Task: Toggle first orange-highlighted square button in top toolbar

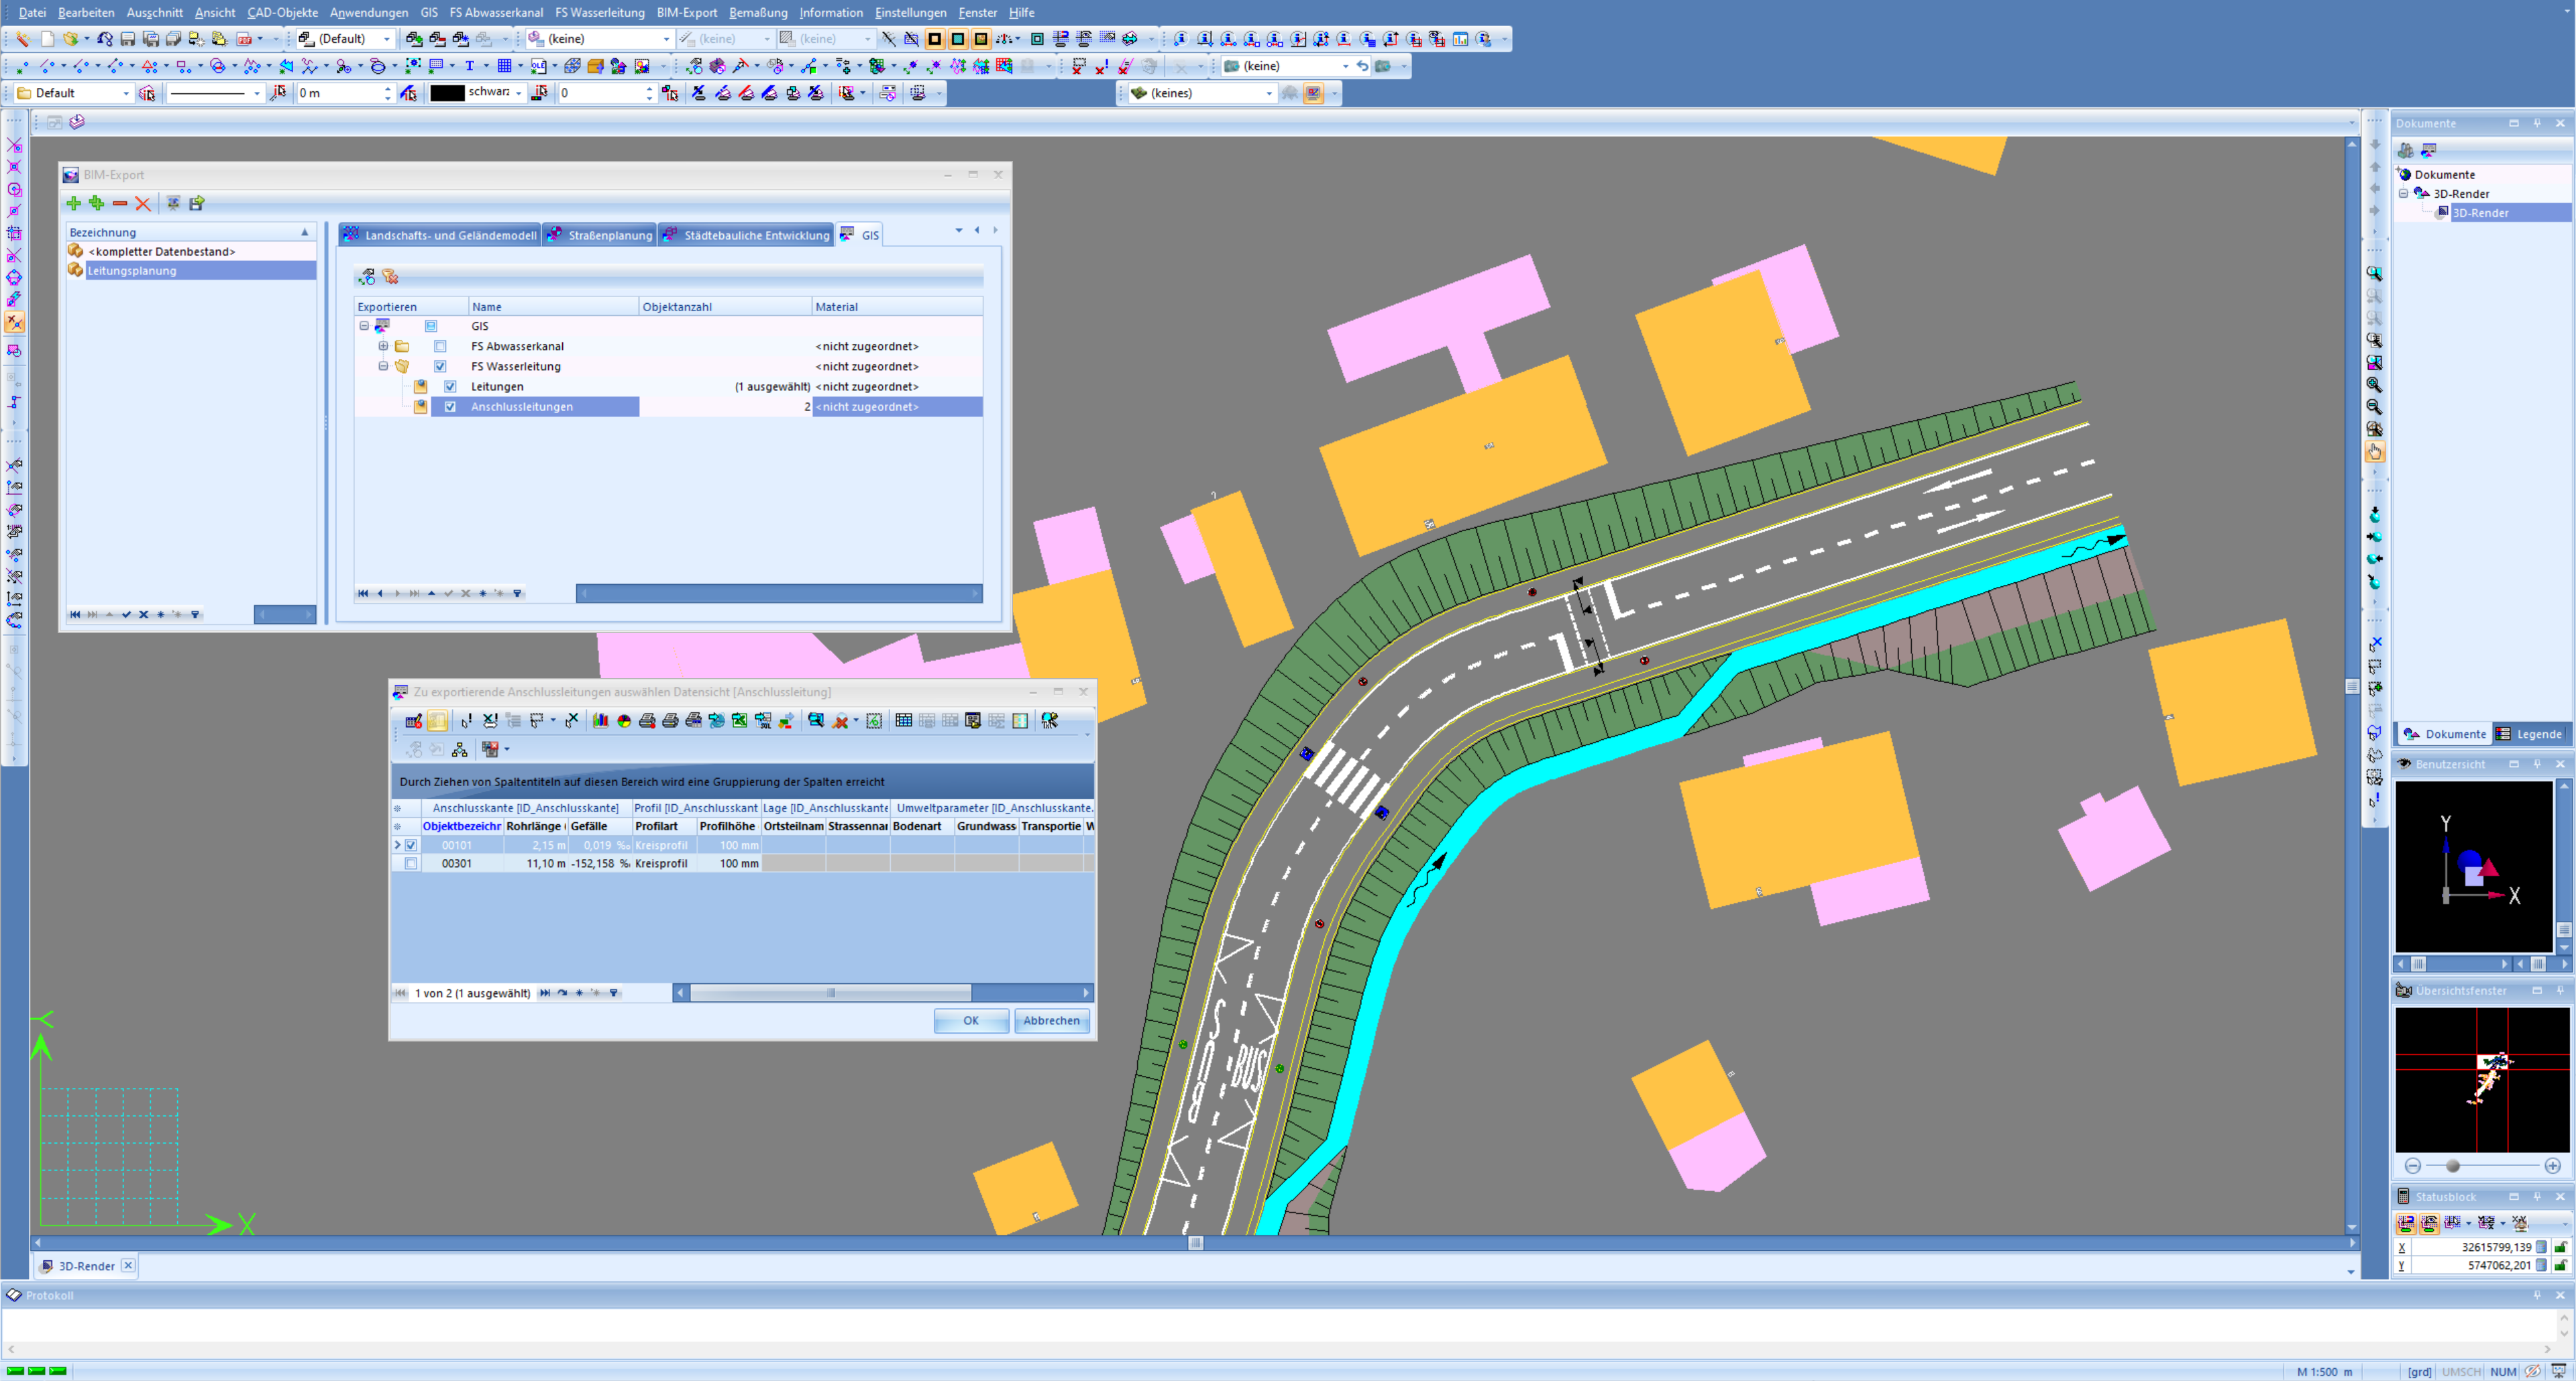Action: (x=934, y=39)
